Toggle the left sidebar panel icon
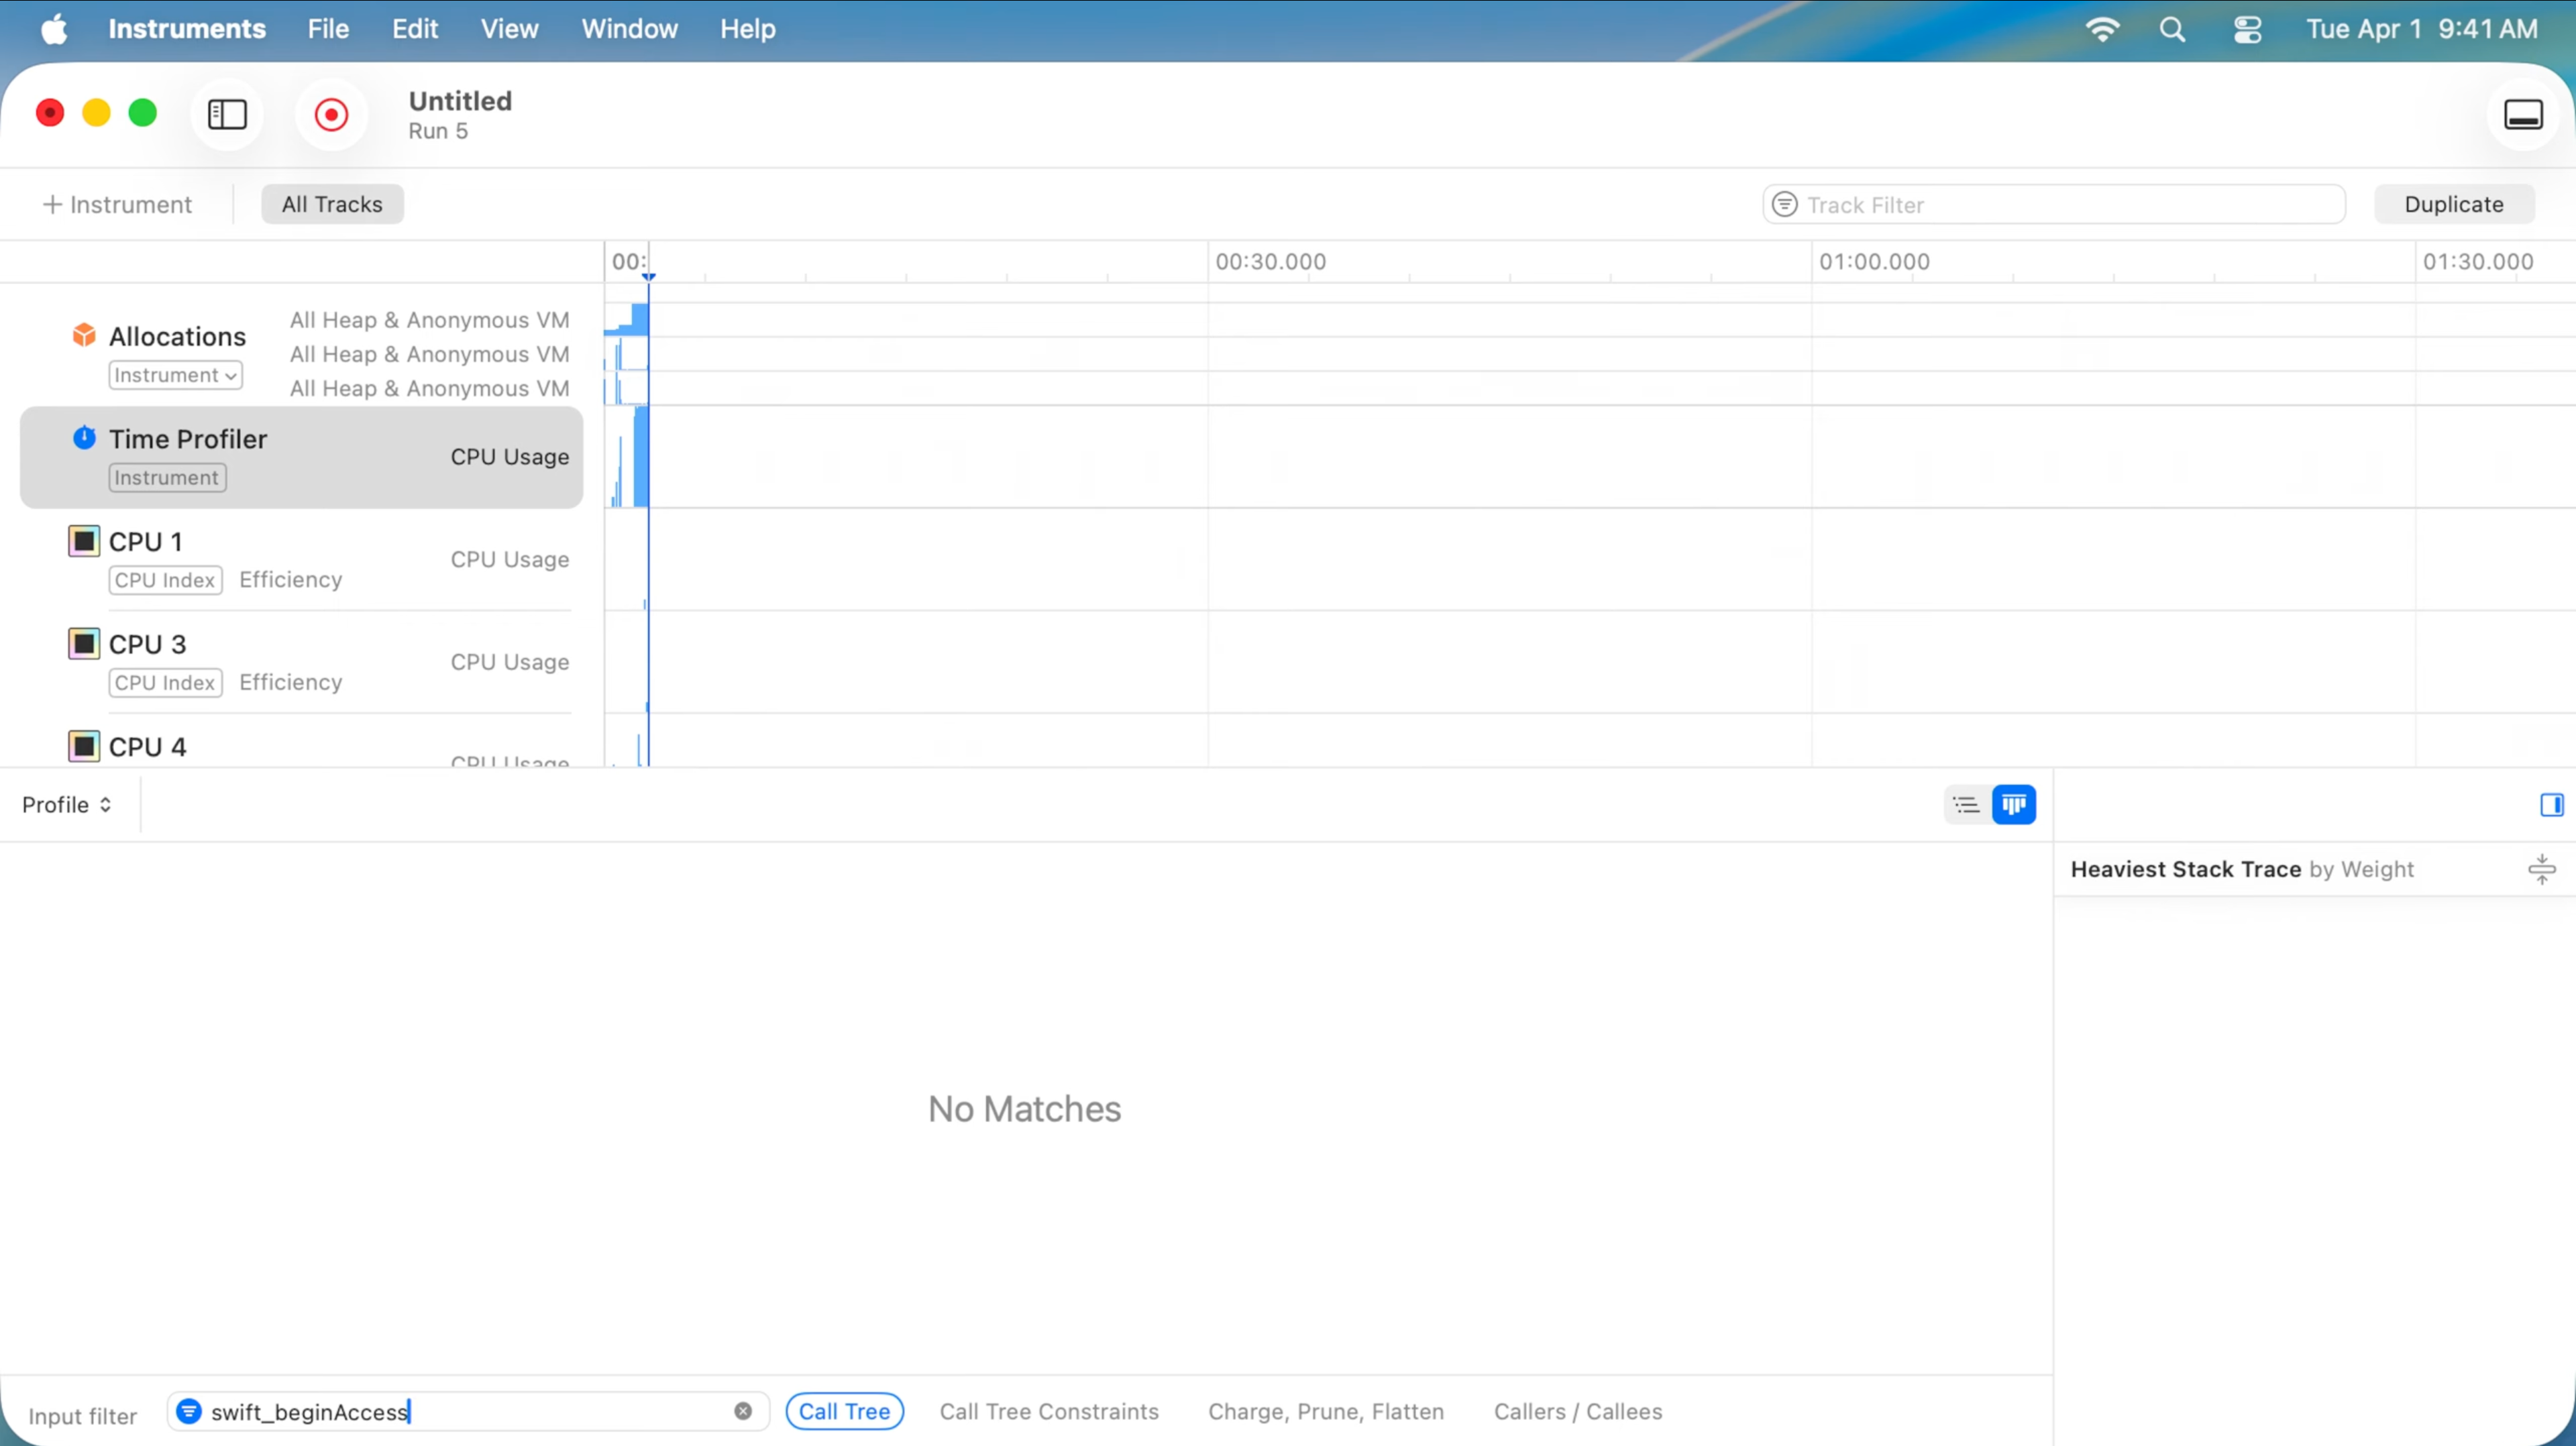Image resolution: width=2576 pixels, height=1446 pixels. [227, 115]
